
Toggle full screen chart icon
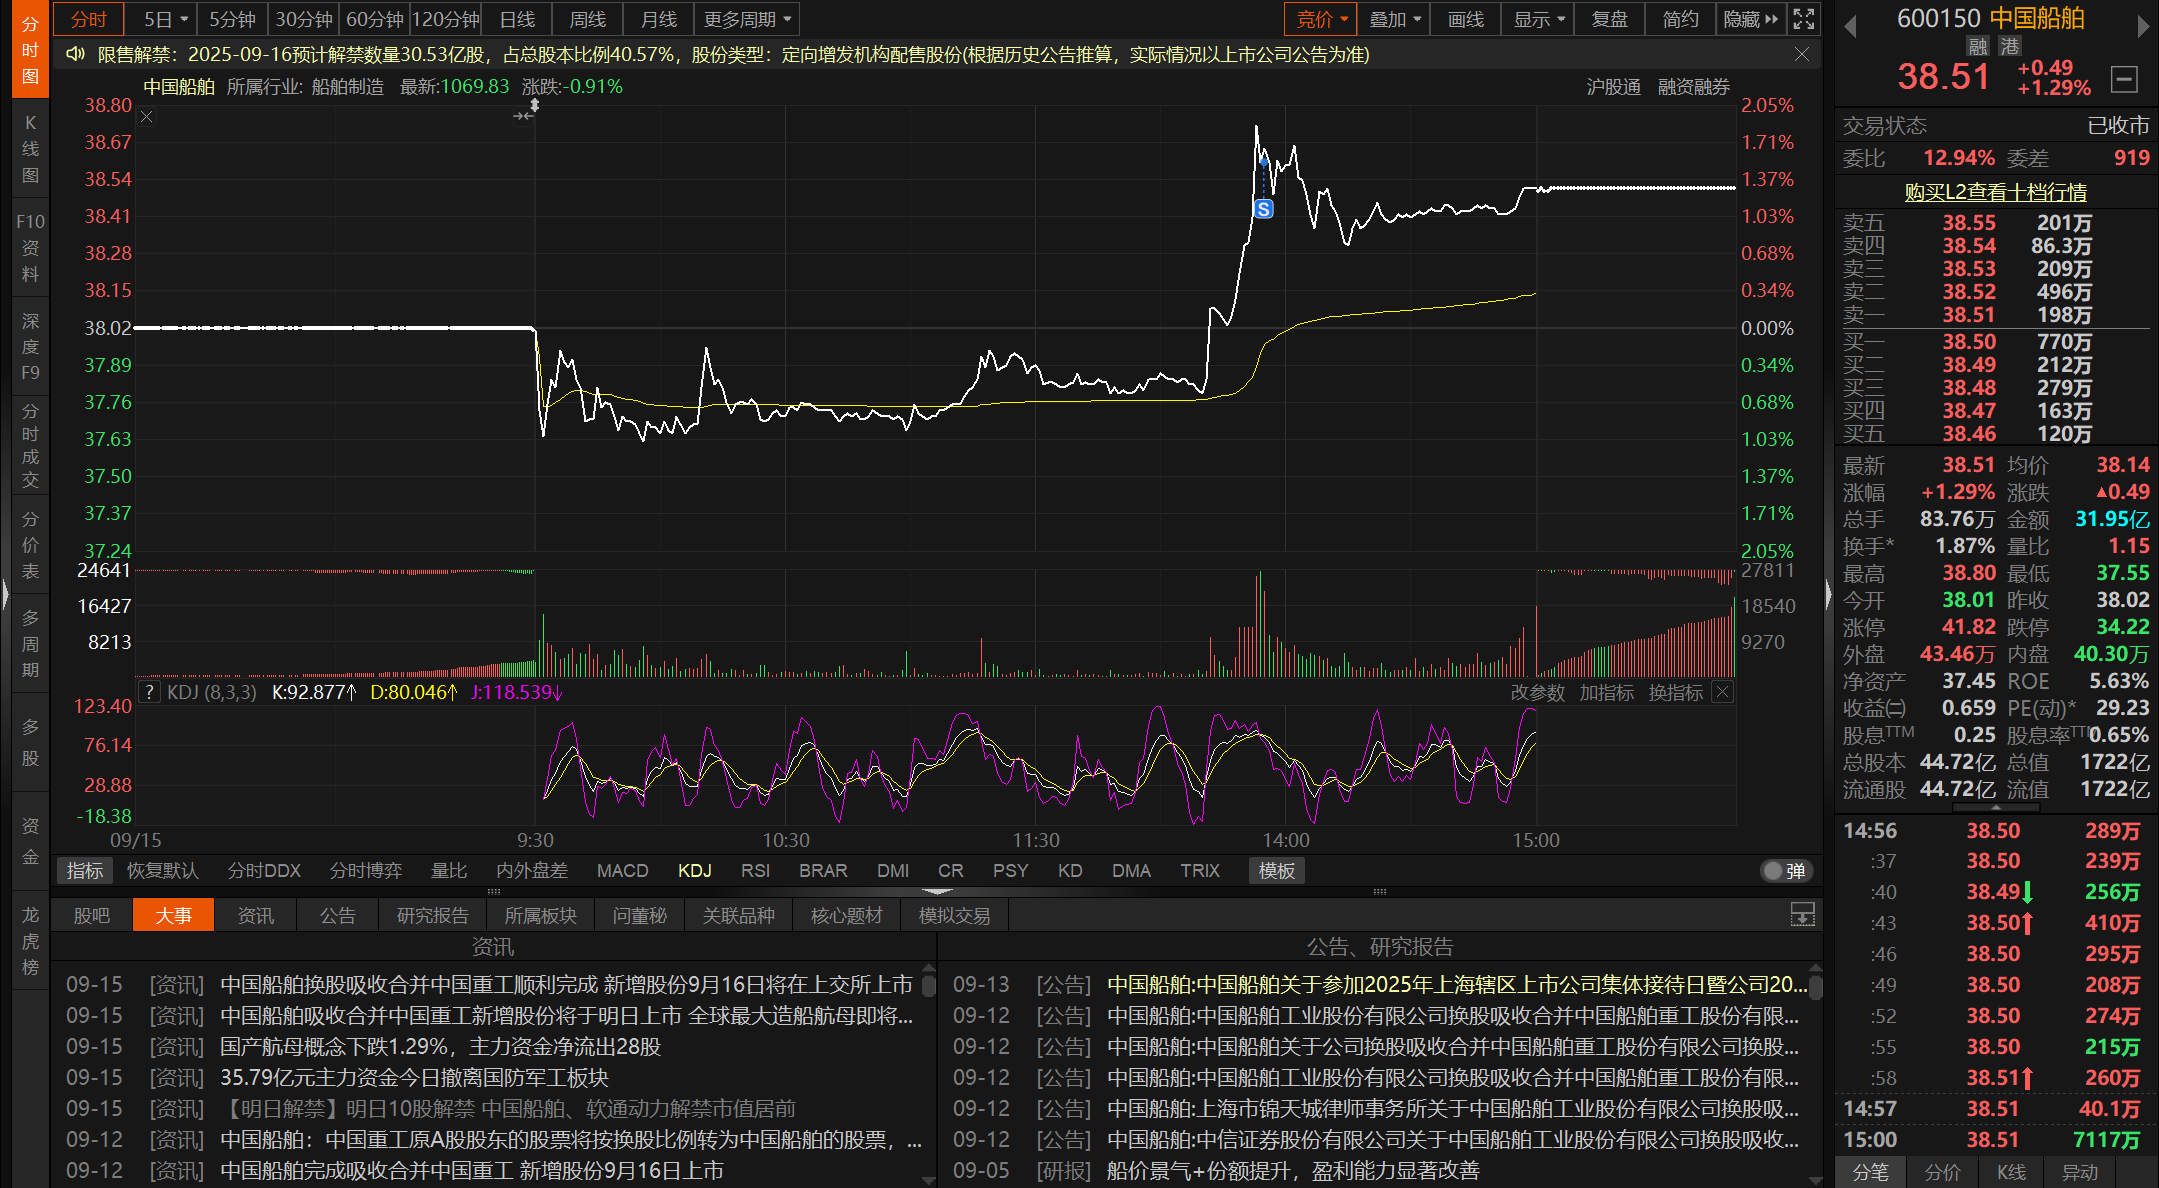coord(1804,19)
